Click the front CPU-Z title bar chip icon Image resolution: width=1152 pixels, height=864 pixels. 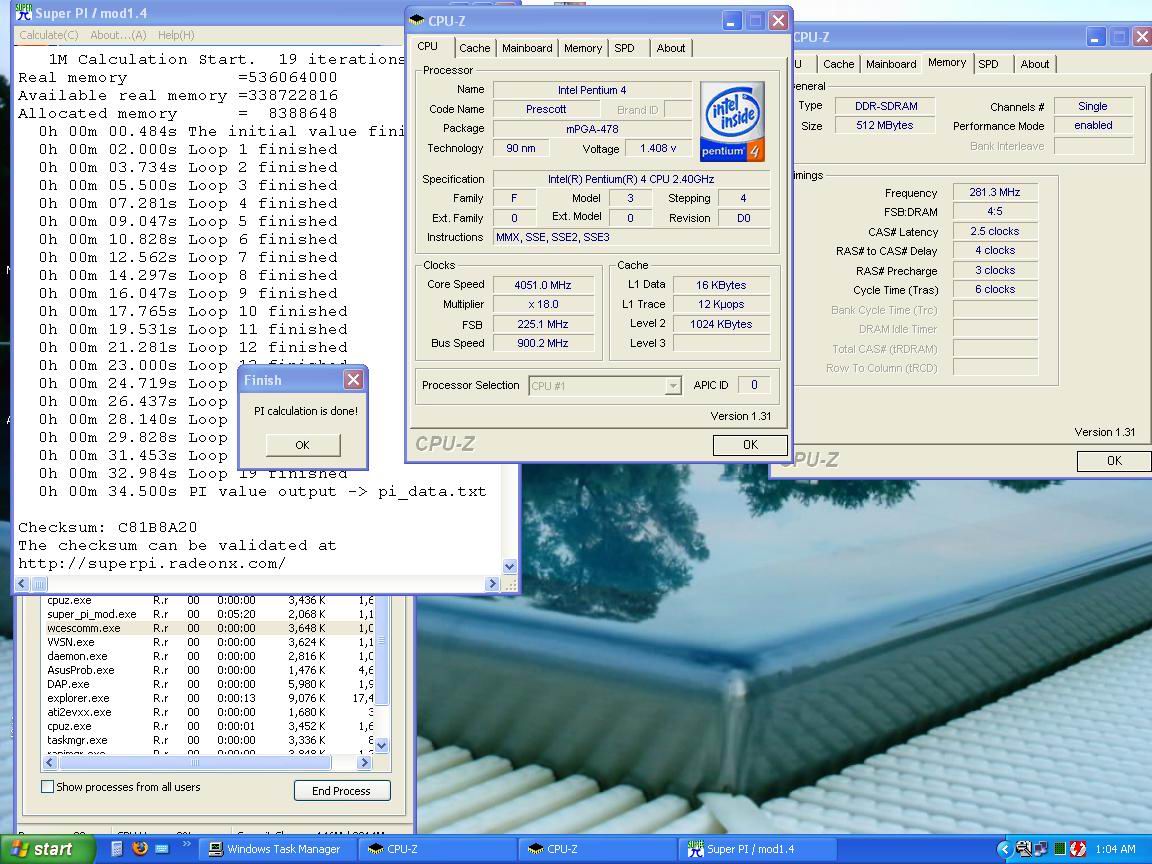pyautogui.click(x=417, y=21)
